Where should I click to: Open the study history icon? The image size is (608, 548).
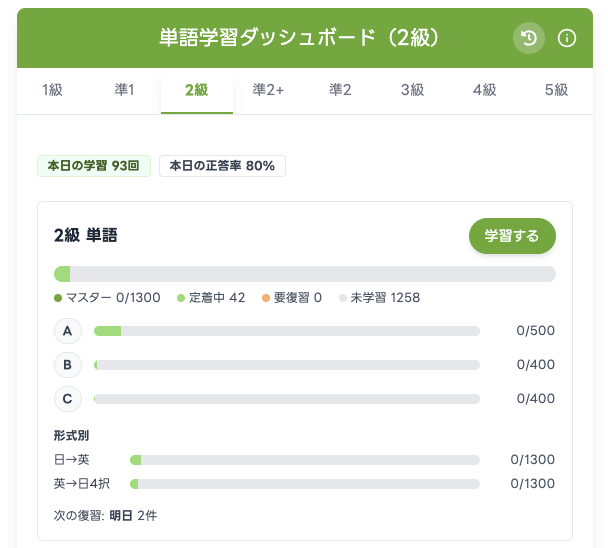[x=529, y=38]
